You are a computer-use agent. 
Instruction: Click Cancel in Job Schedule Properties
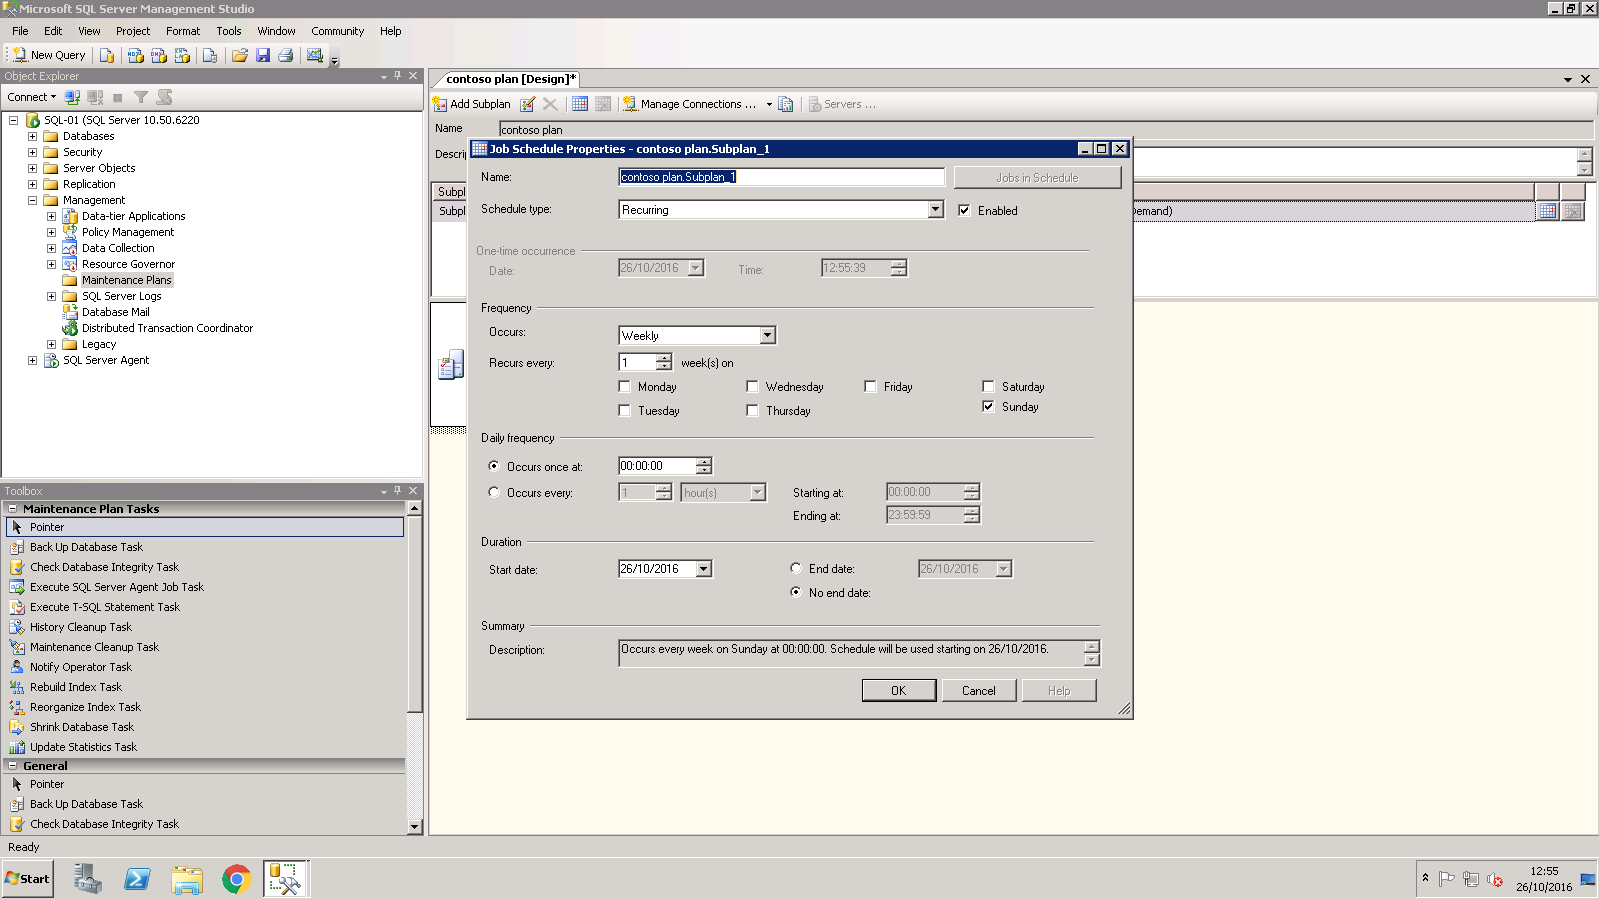[x=979, y=690]
